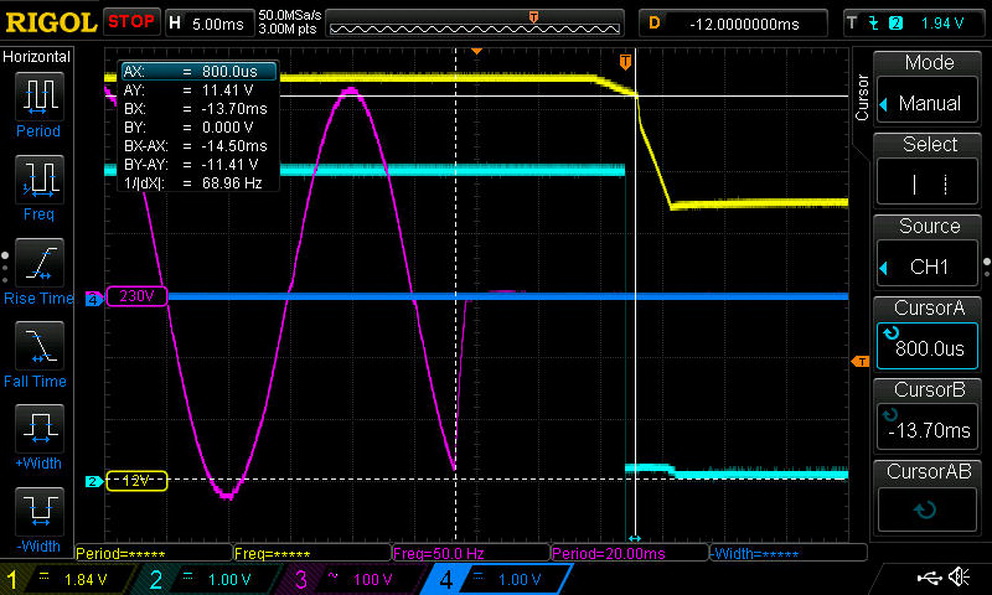Open the cursor Mode Manual dropdown
This screenshot has width=992, height=595.
coord(928,103)
